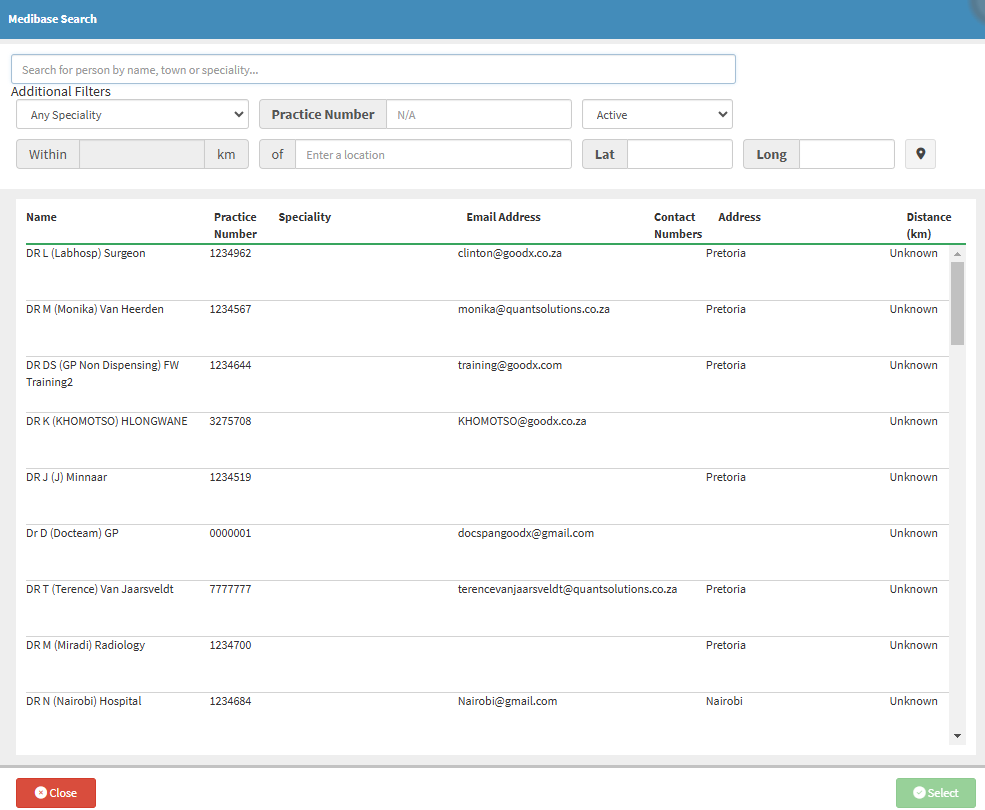Click the results list scrollbar thumb
This screenshot has height=810, width=985.
click(957, 304)
